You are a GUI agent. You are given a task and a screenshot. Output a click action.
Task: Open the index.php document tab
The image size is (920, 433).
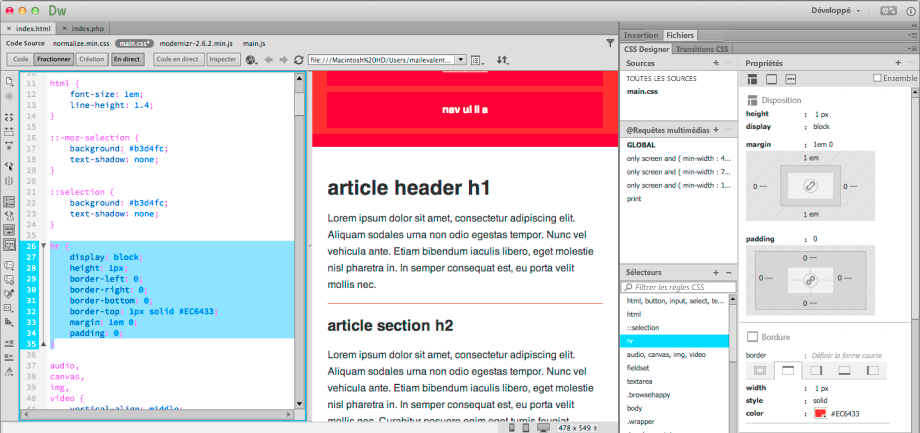(x=83, y=28)
